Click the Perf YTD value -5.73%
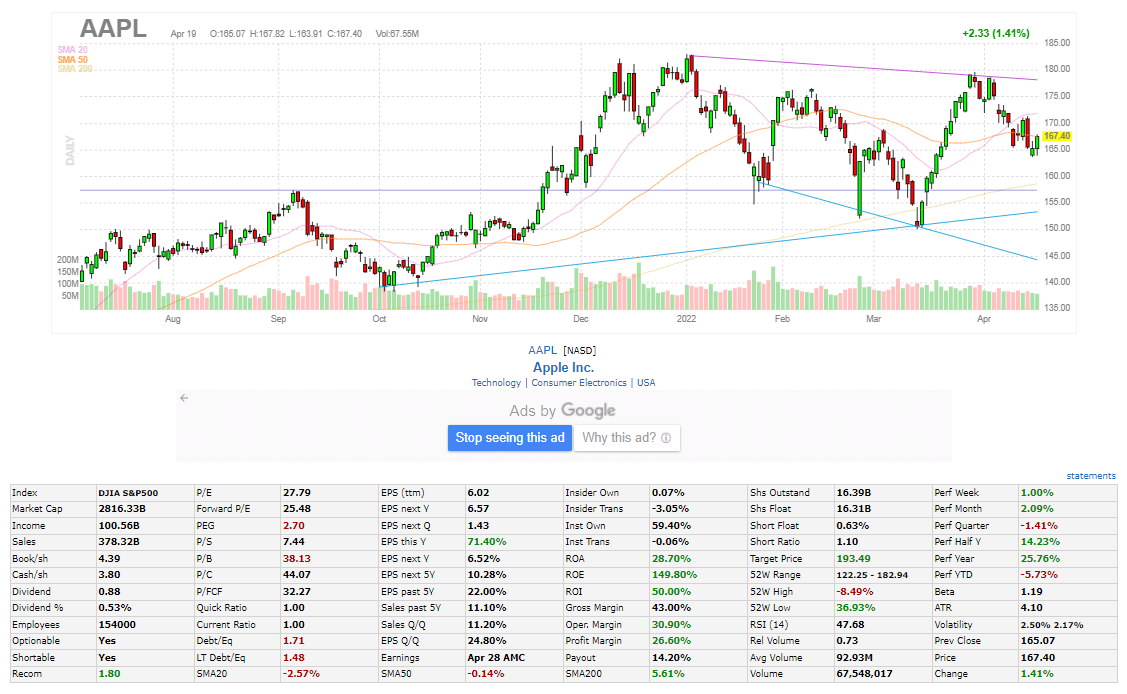The height and width of the screenshot is (694, 1127). (x=1039, y=575)
